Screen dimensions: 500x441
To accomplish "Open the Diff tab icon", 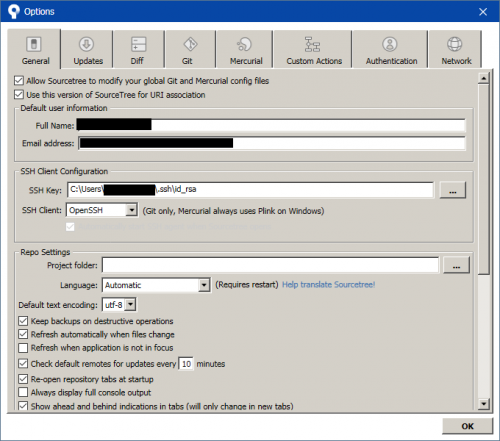I will pyautogui.click(x=139, y=44).
